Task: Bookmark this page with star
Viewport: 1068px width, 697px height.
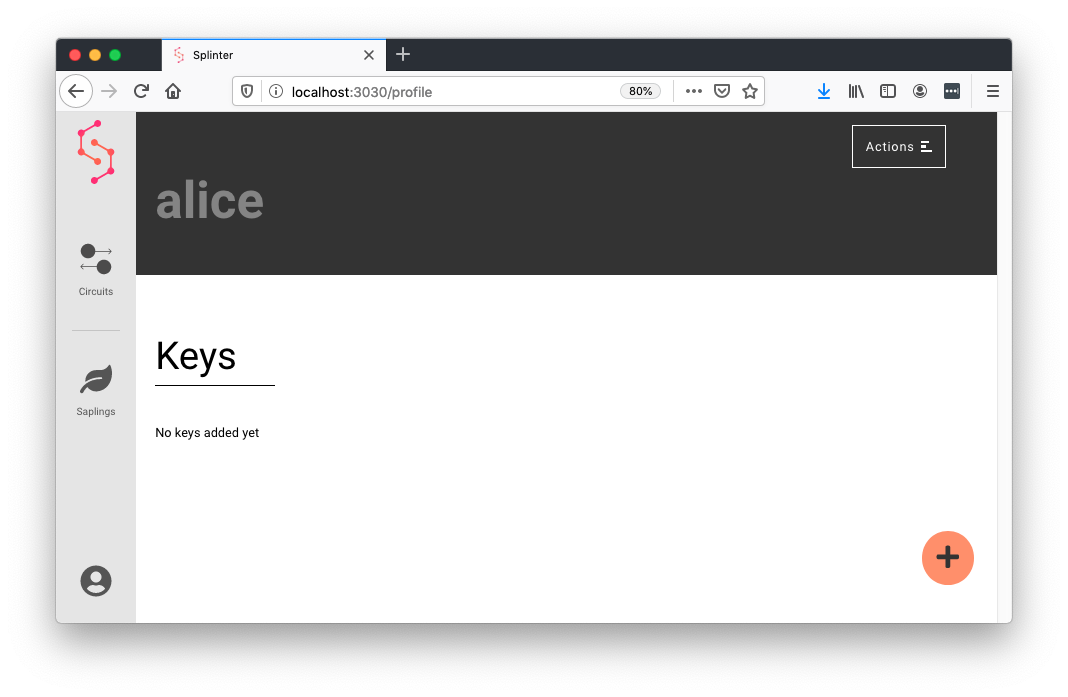Action: point(750,91)
